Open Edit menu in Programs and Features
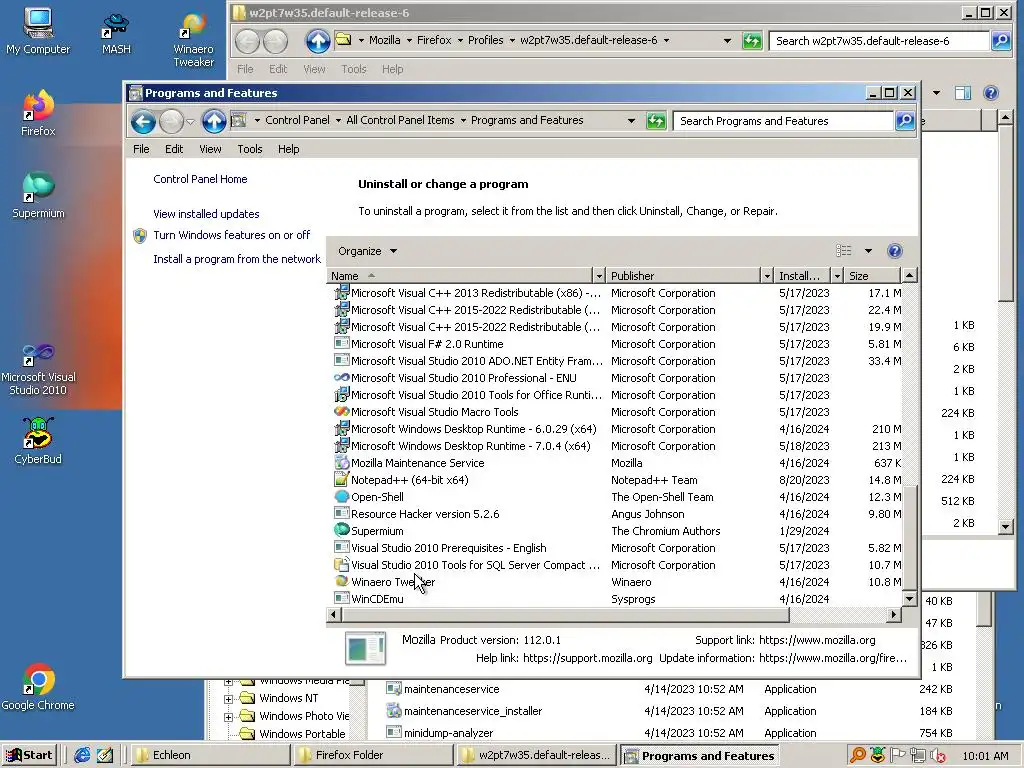This screenshot has height=768, width=1024. click(174, 149)
